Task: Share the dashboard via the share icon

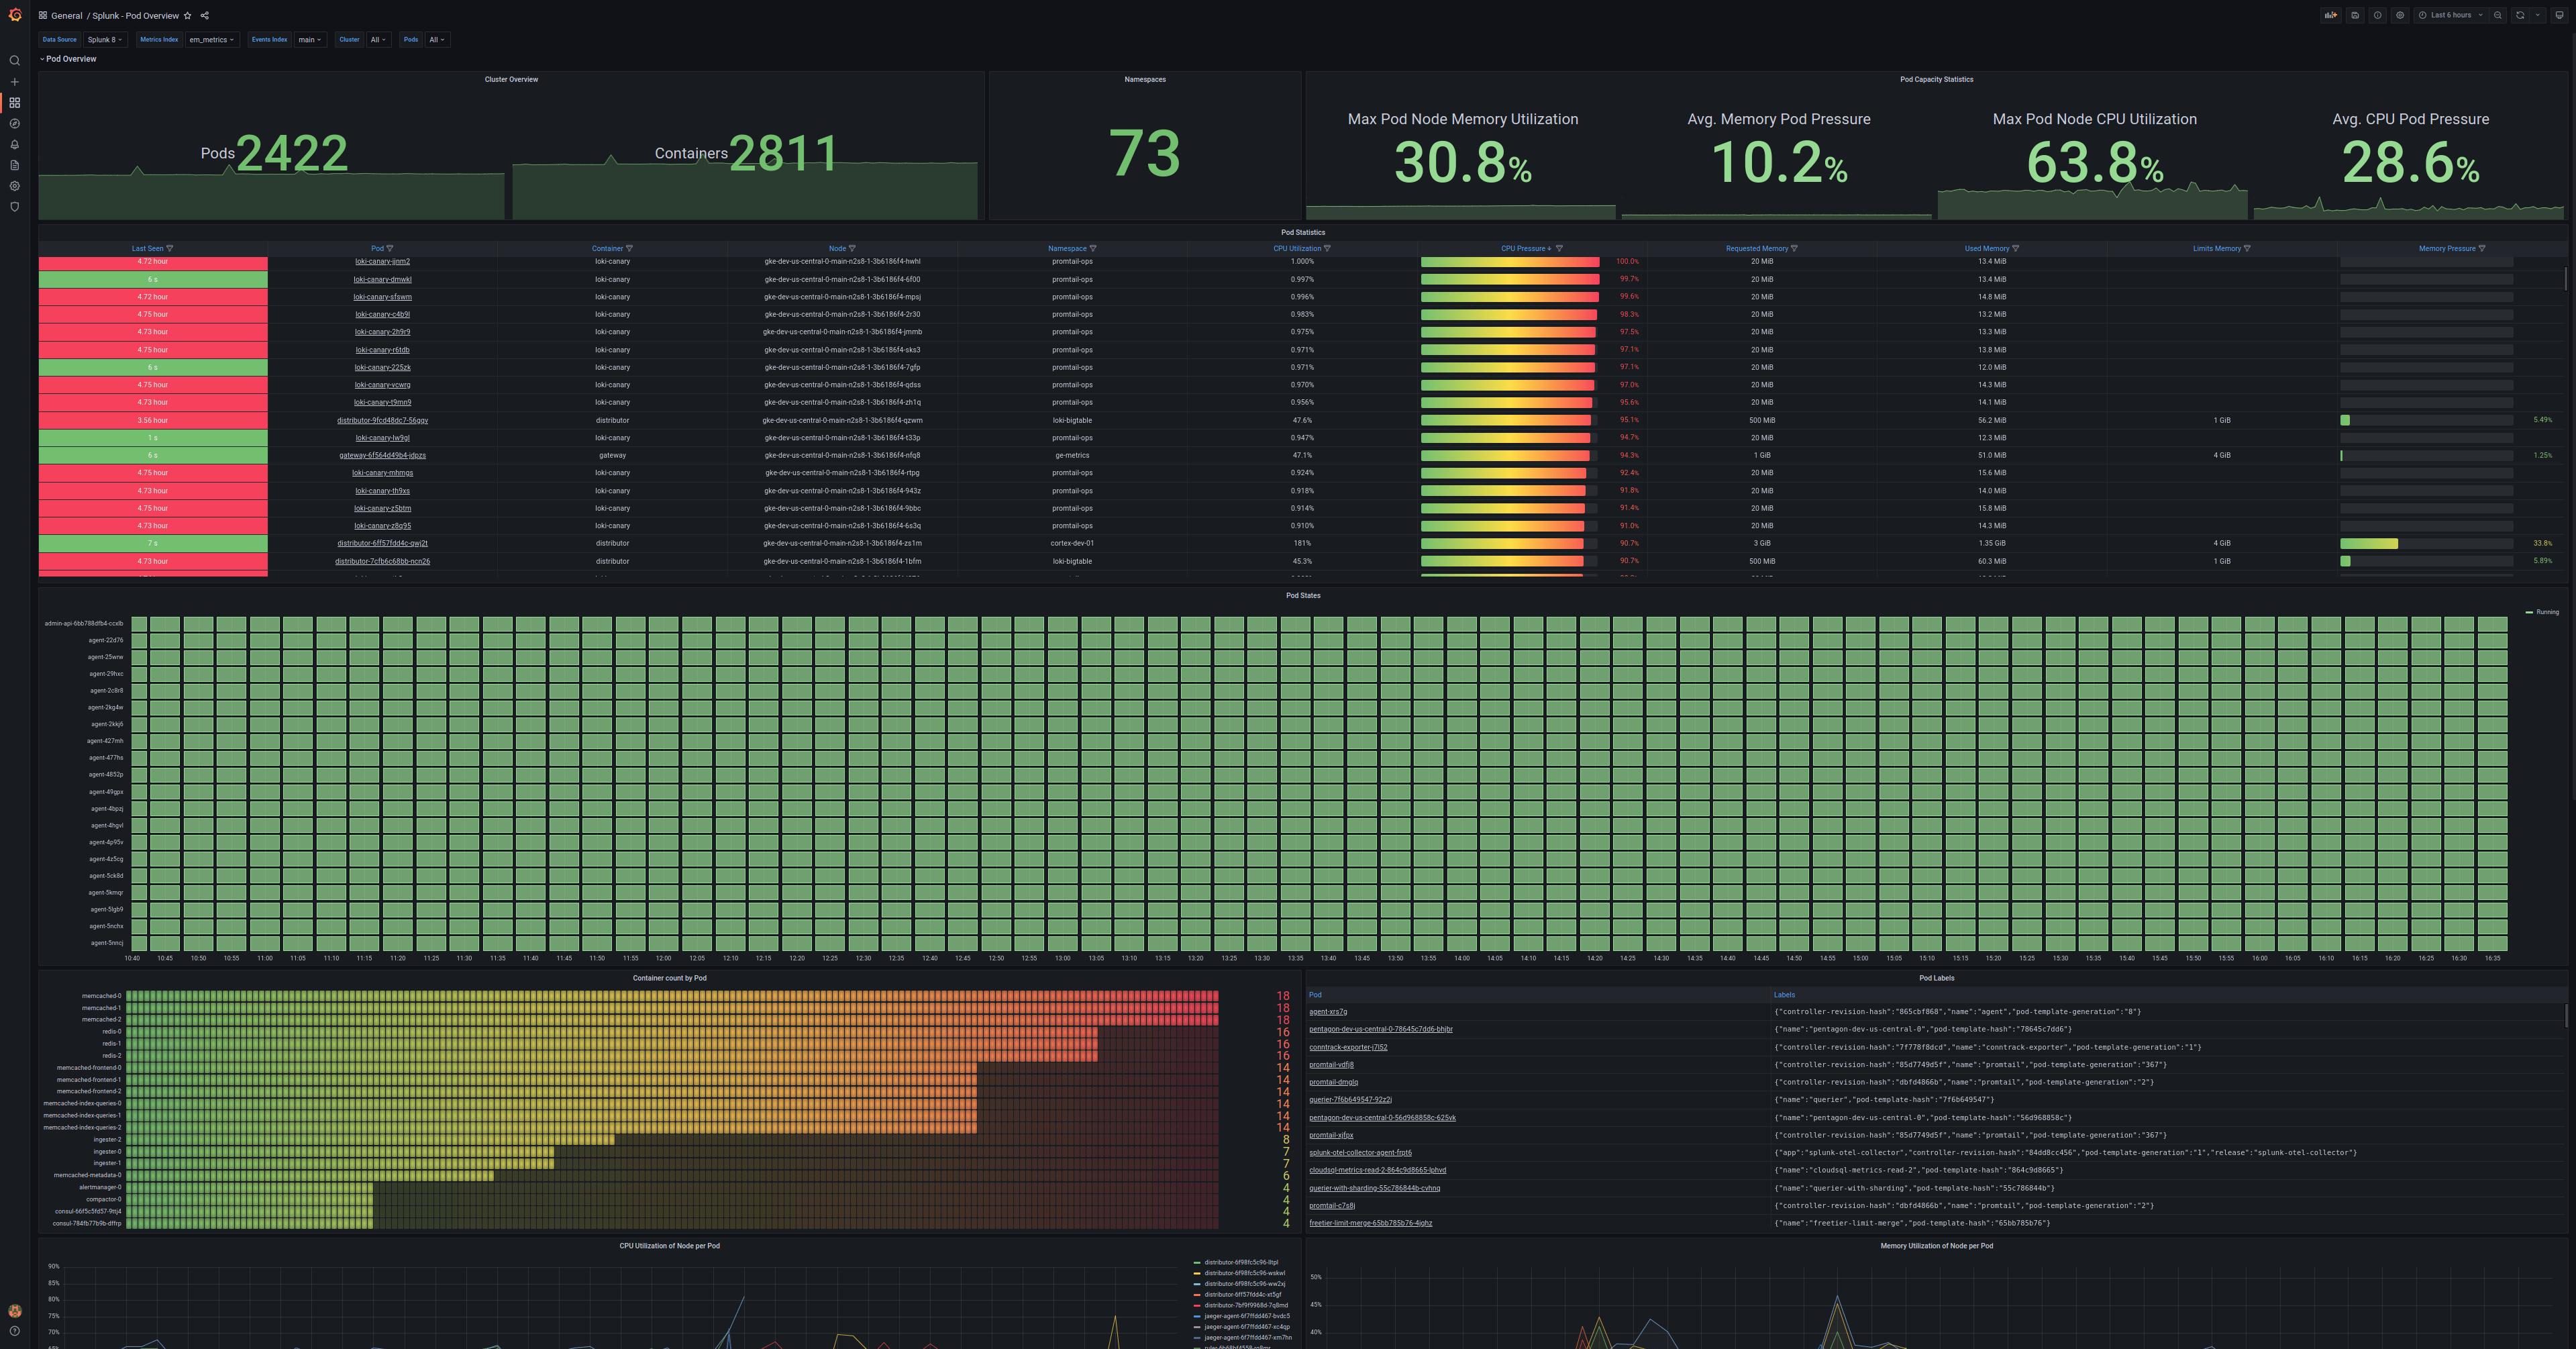Action: point(204,15)
